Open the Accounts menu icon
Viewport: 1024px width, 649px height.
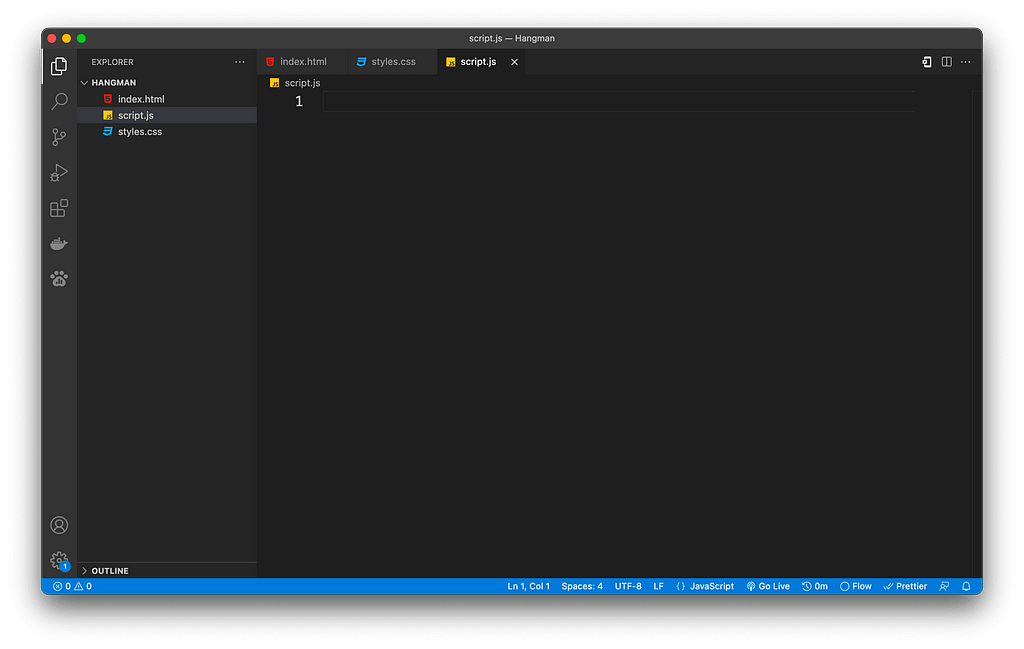tap(59, 525)
